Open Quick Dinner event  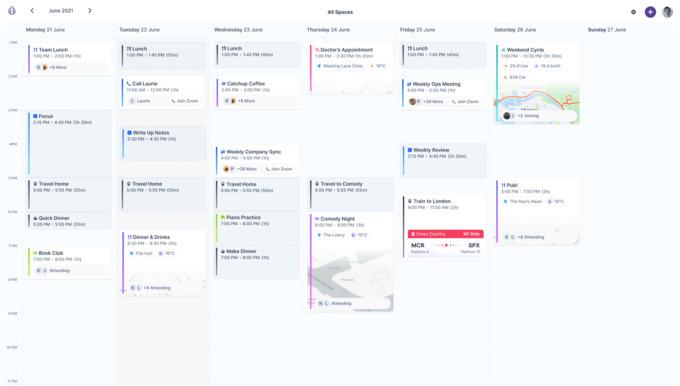pos(69,221)
